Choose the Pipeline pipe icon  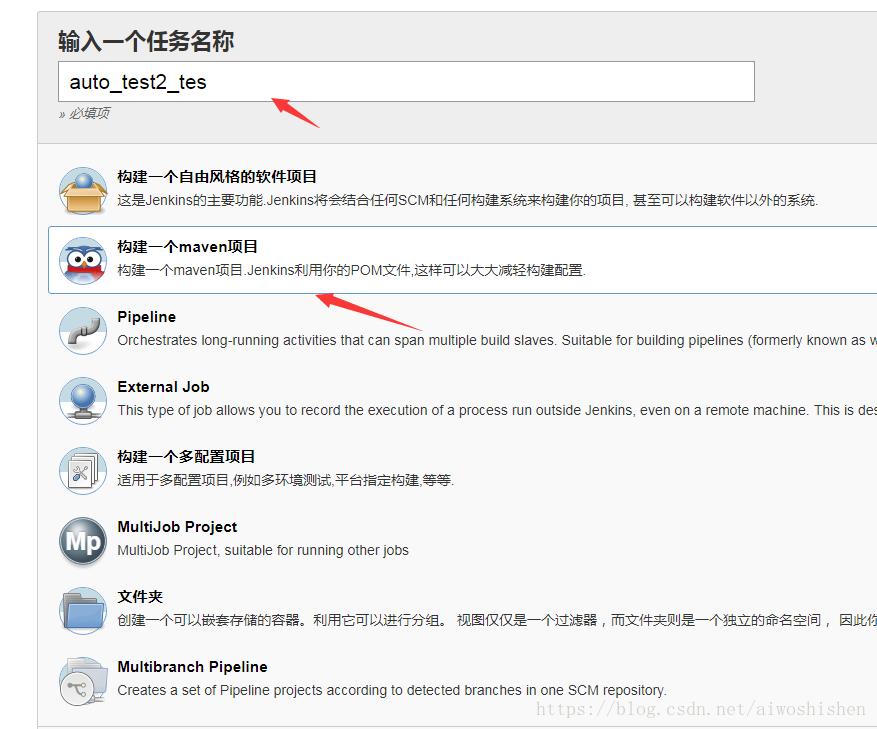(83, 331)
